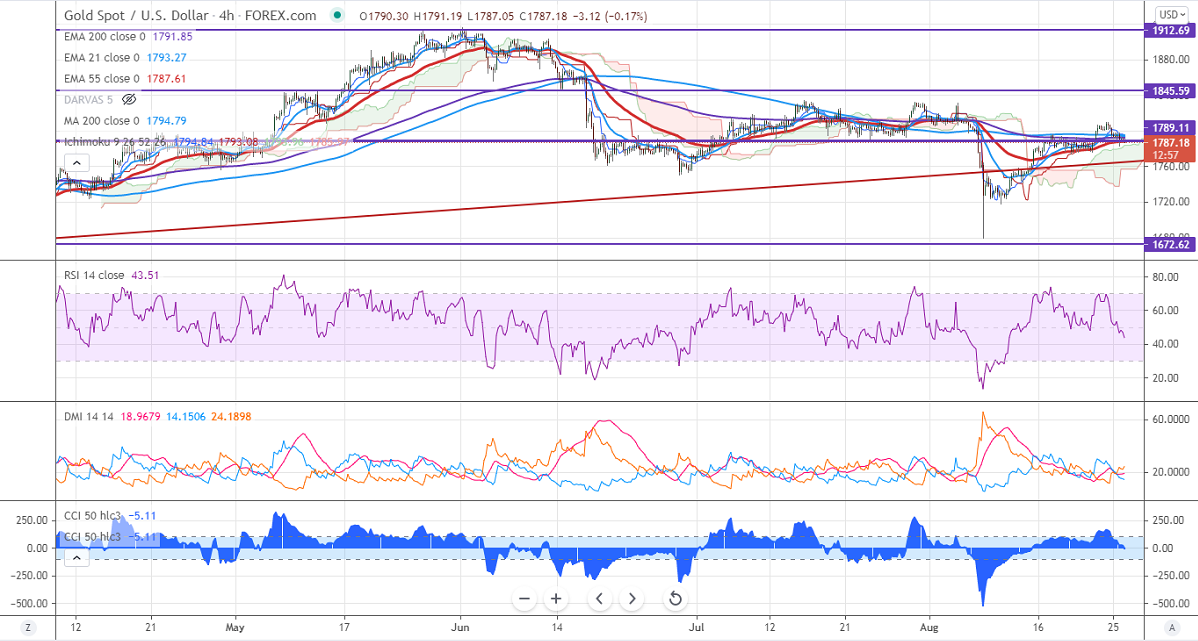
Task: Click the 1672.62 horizontal line price label
Action: (1170, 244)
